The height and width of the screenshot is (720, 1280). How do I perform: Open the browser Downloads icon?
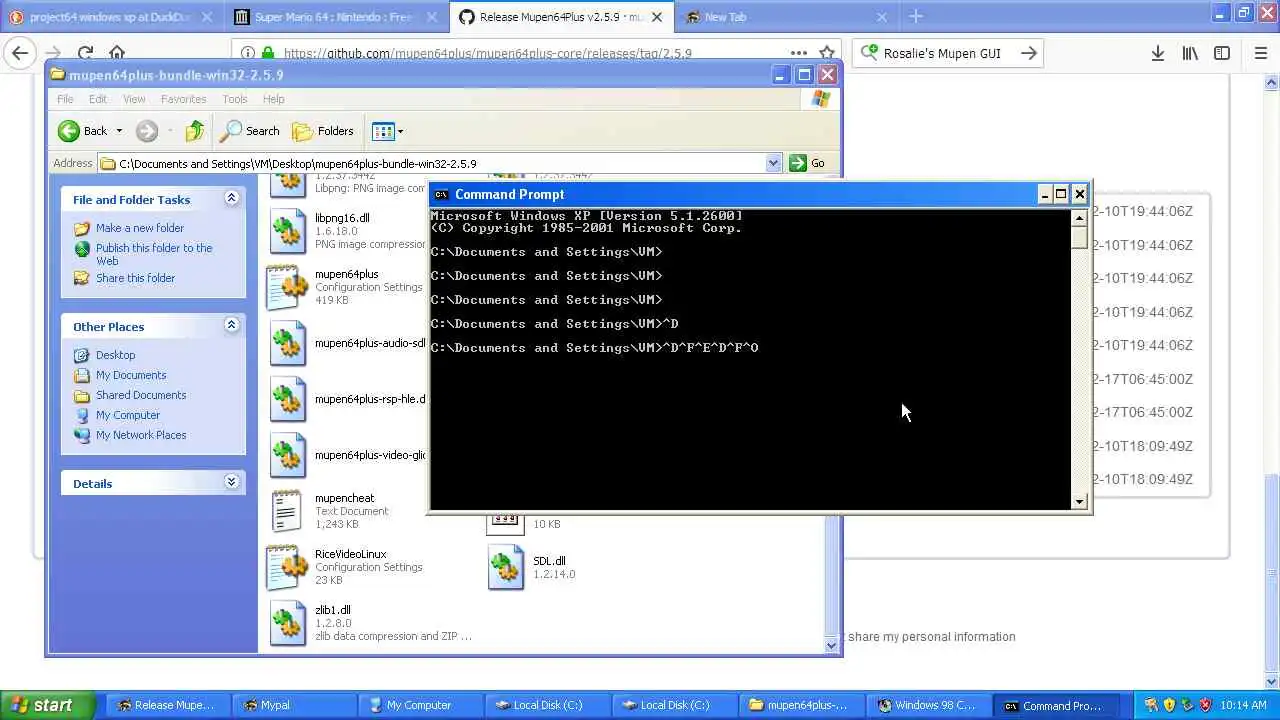pos(1157,53)
